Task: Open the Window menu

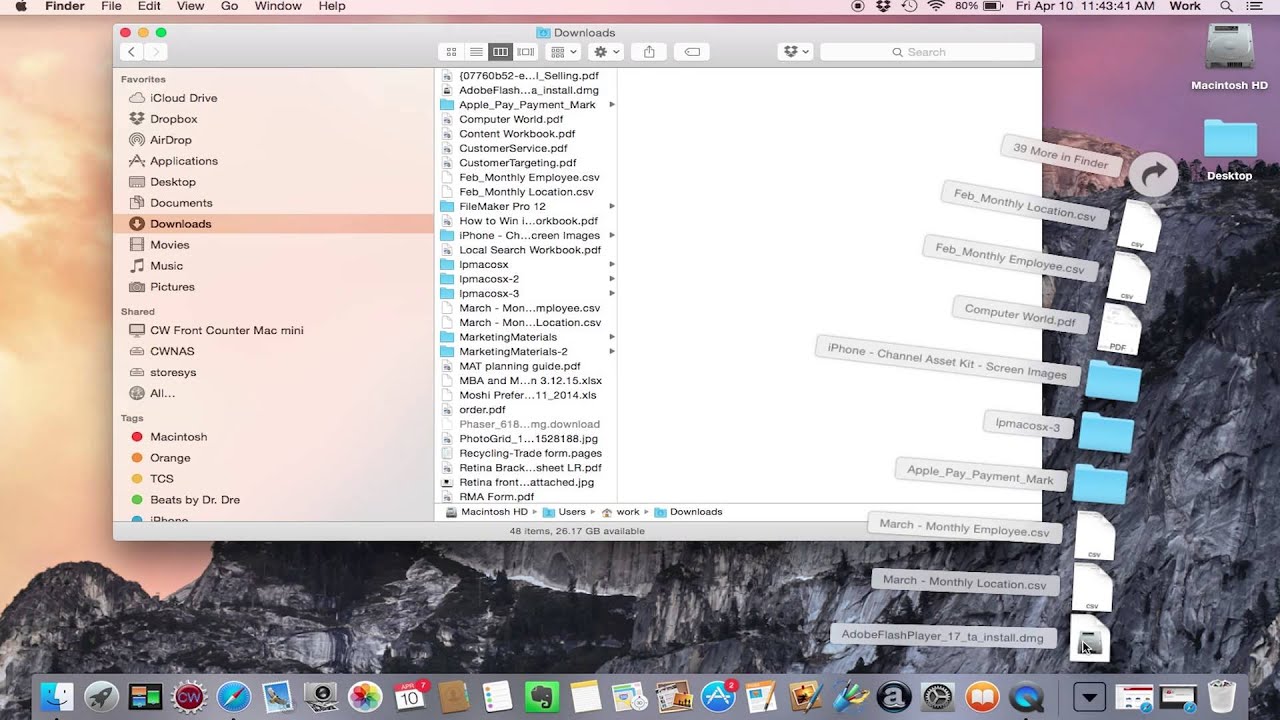Action: tap(278, 7)
